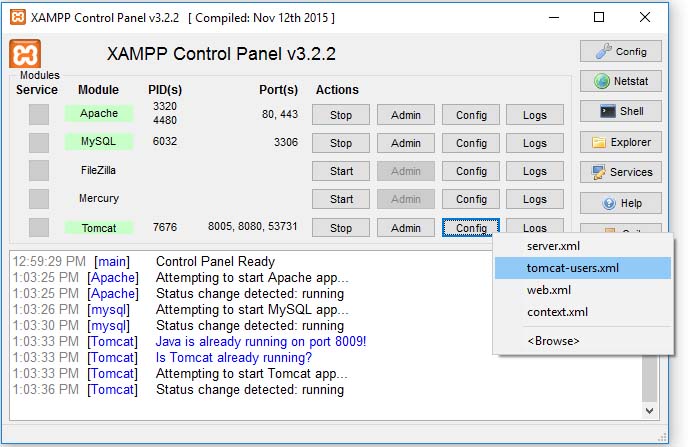
Task: Open MySQL Admin page
Action: pyautogui.click(x=406, y=143)
